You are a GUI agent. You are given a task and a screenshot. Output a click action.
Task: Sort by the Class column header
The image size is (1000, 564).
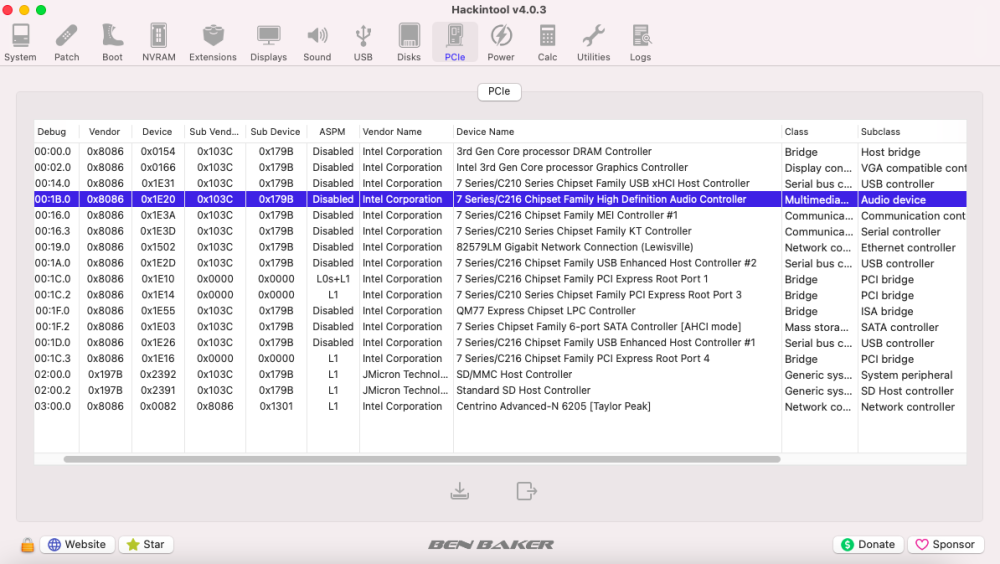tap(820, 131)
